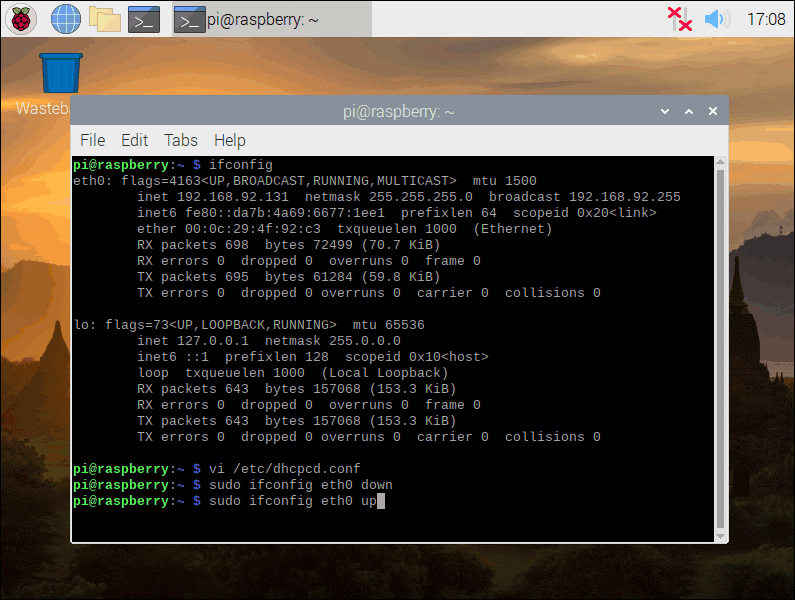This screenshot has height=600, width=795.
Task: Click the terminal title bar text
Action: coord(399,111)
